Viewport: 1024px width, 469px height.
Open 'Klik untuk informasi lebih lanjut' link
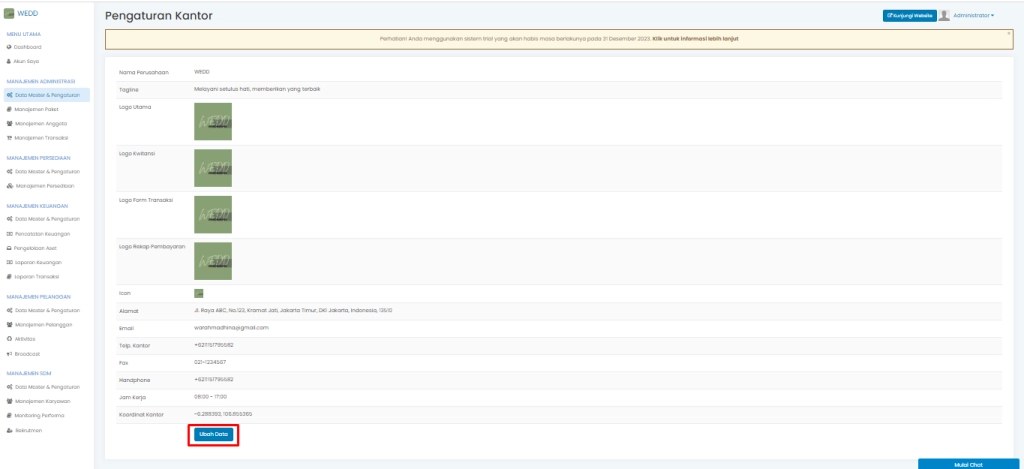[696, 39]
